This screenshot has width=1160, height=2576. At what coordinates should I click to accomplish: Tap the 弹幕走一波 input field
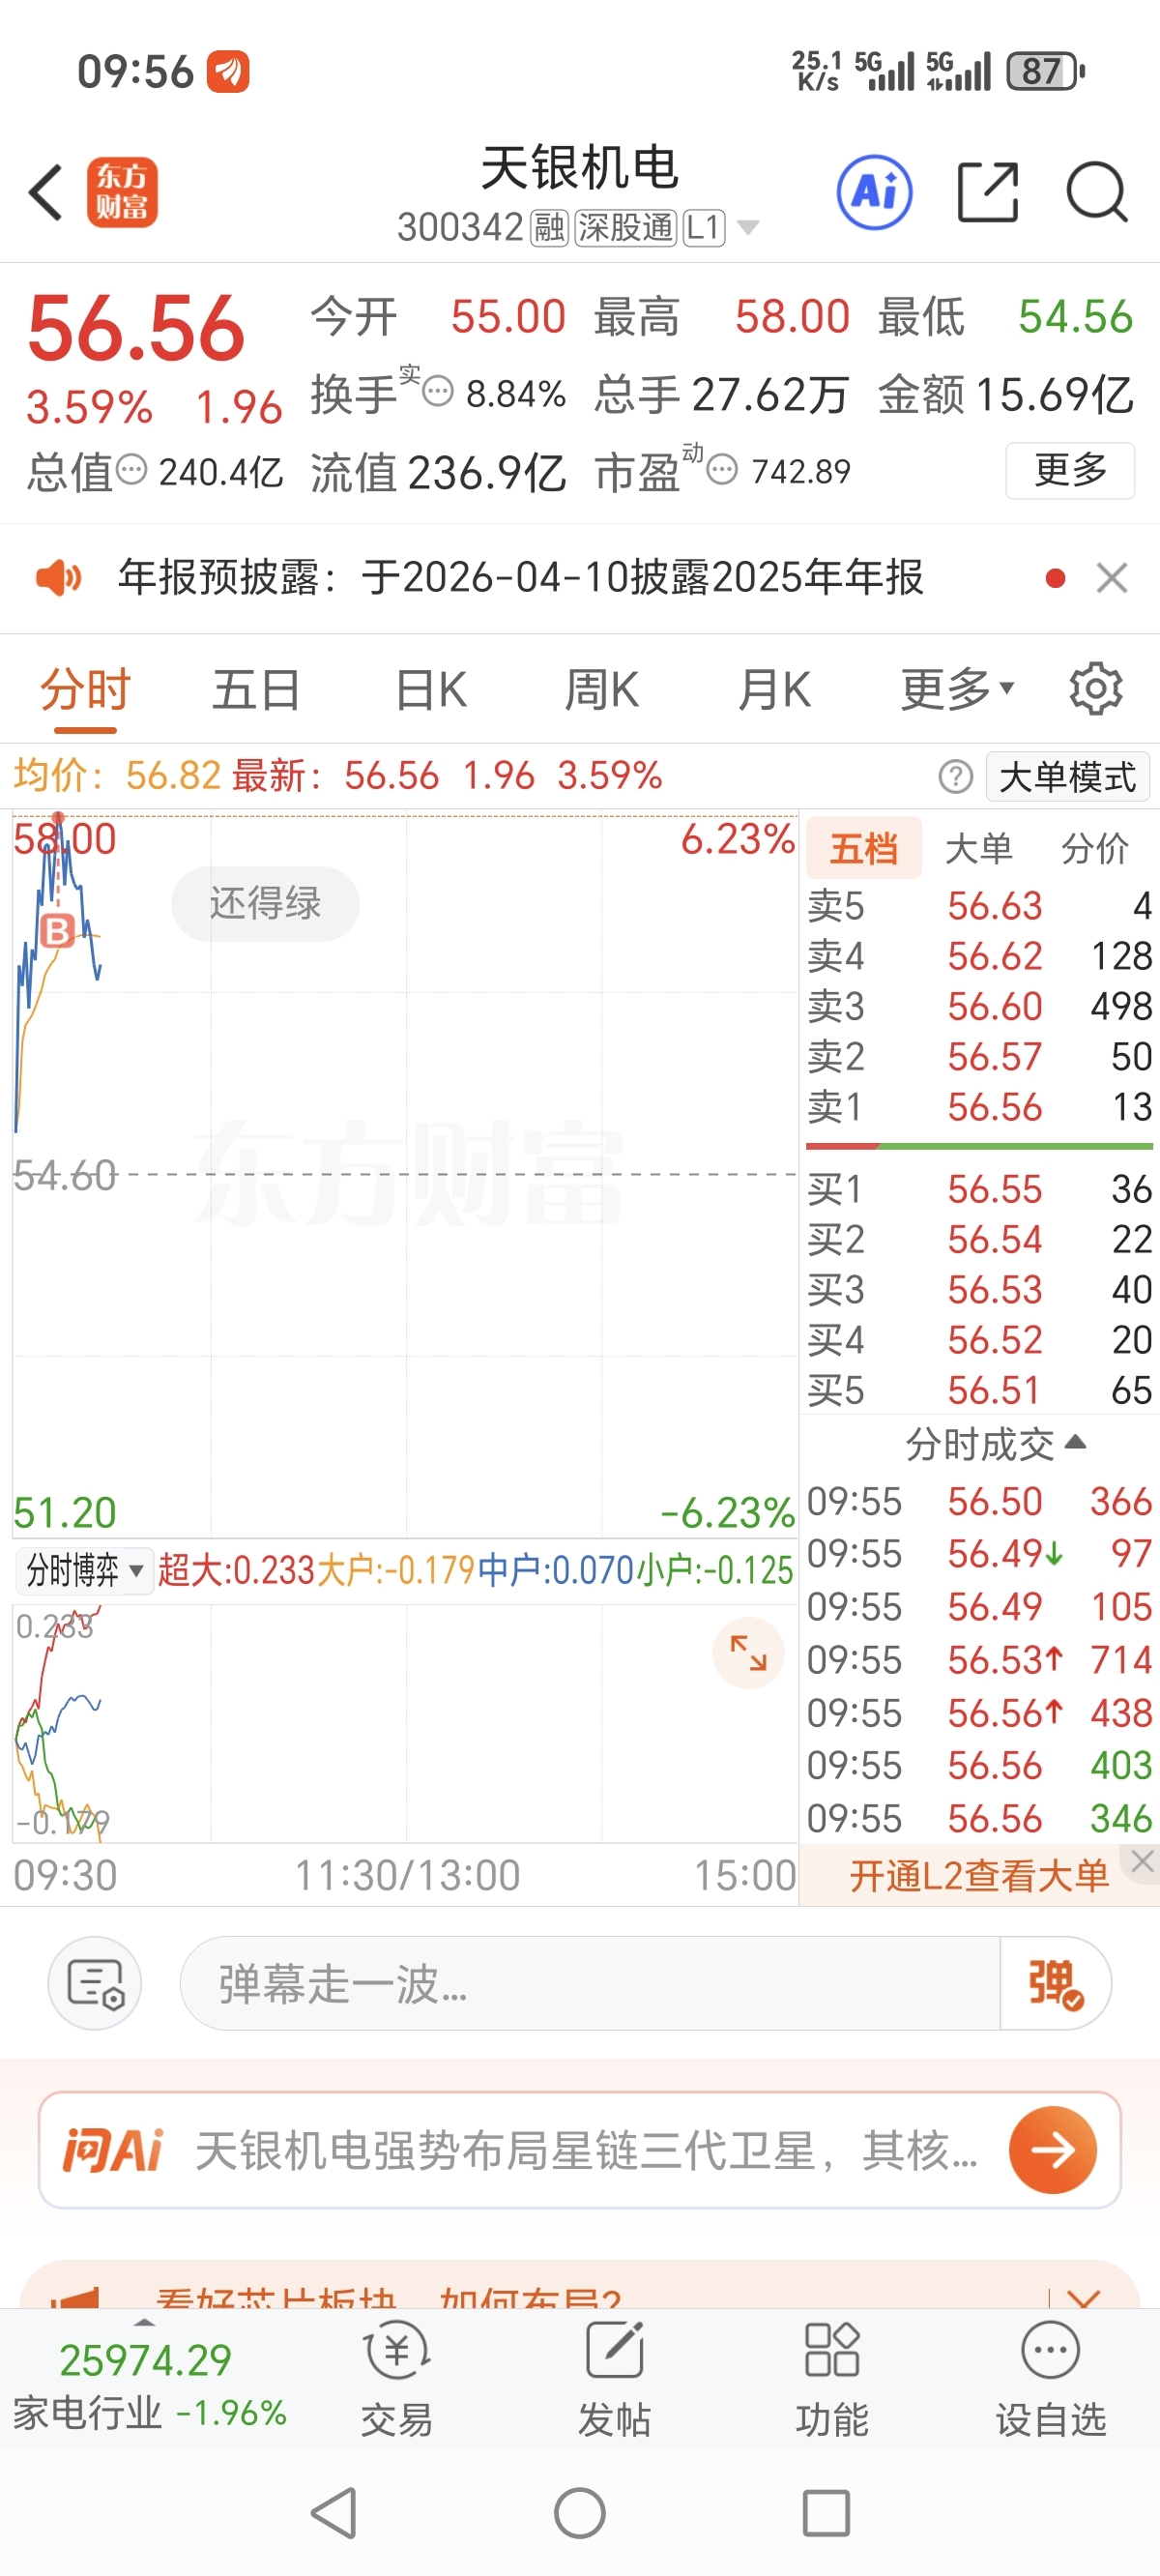tap(590, 1983)
